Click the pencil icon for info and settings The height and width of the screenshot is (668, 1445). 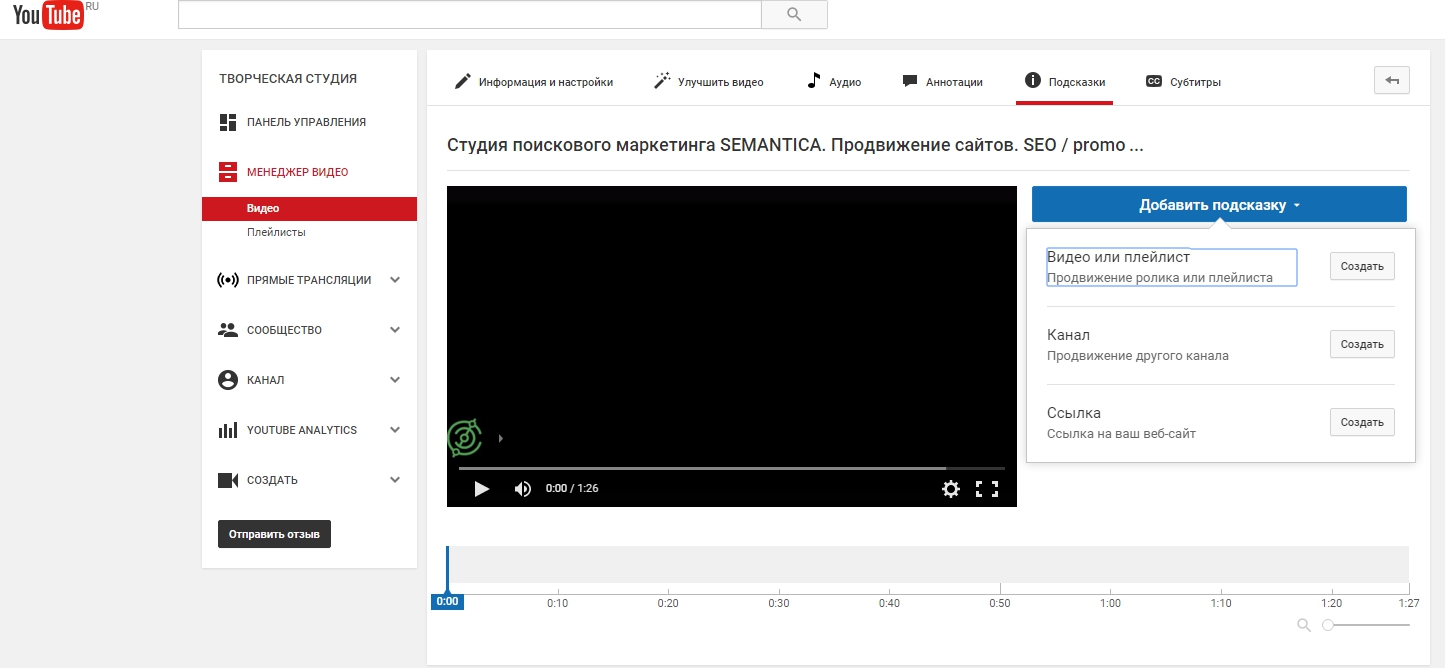462,82
